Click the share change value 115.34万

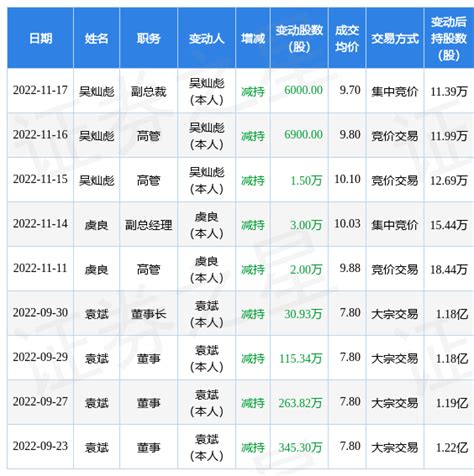301,358
